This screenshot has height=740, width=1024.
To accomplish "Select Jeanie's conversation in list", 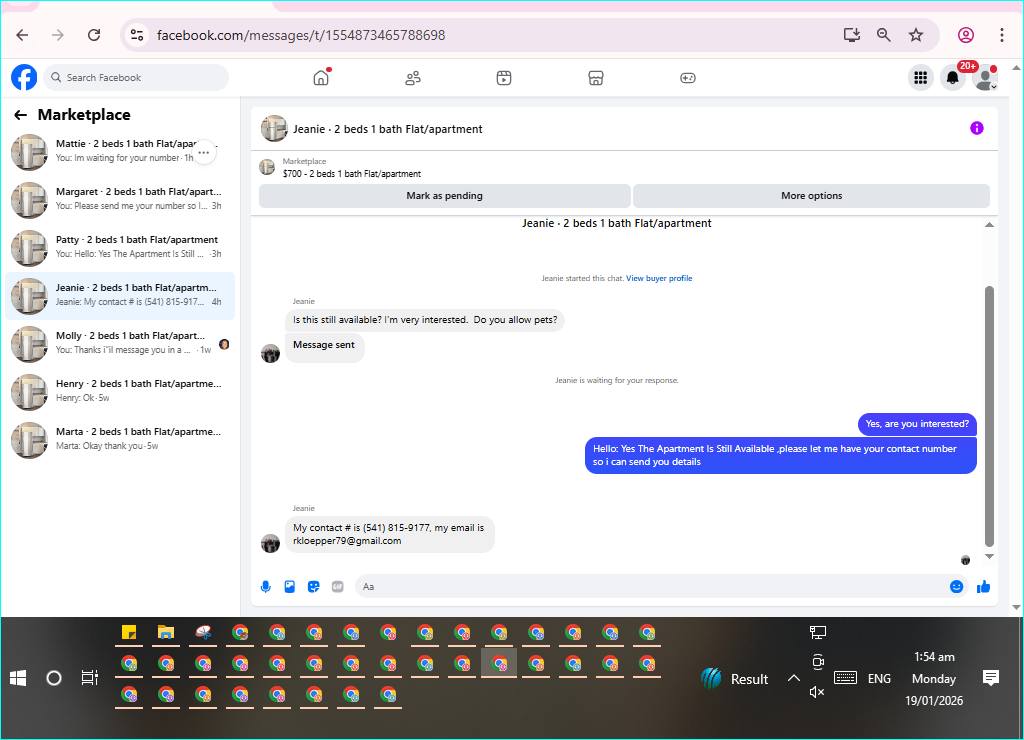I will (x=120, y=296).
